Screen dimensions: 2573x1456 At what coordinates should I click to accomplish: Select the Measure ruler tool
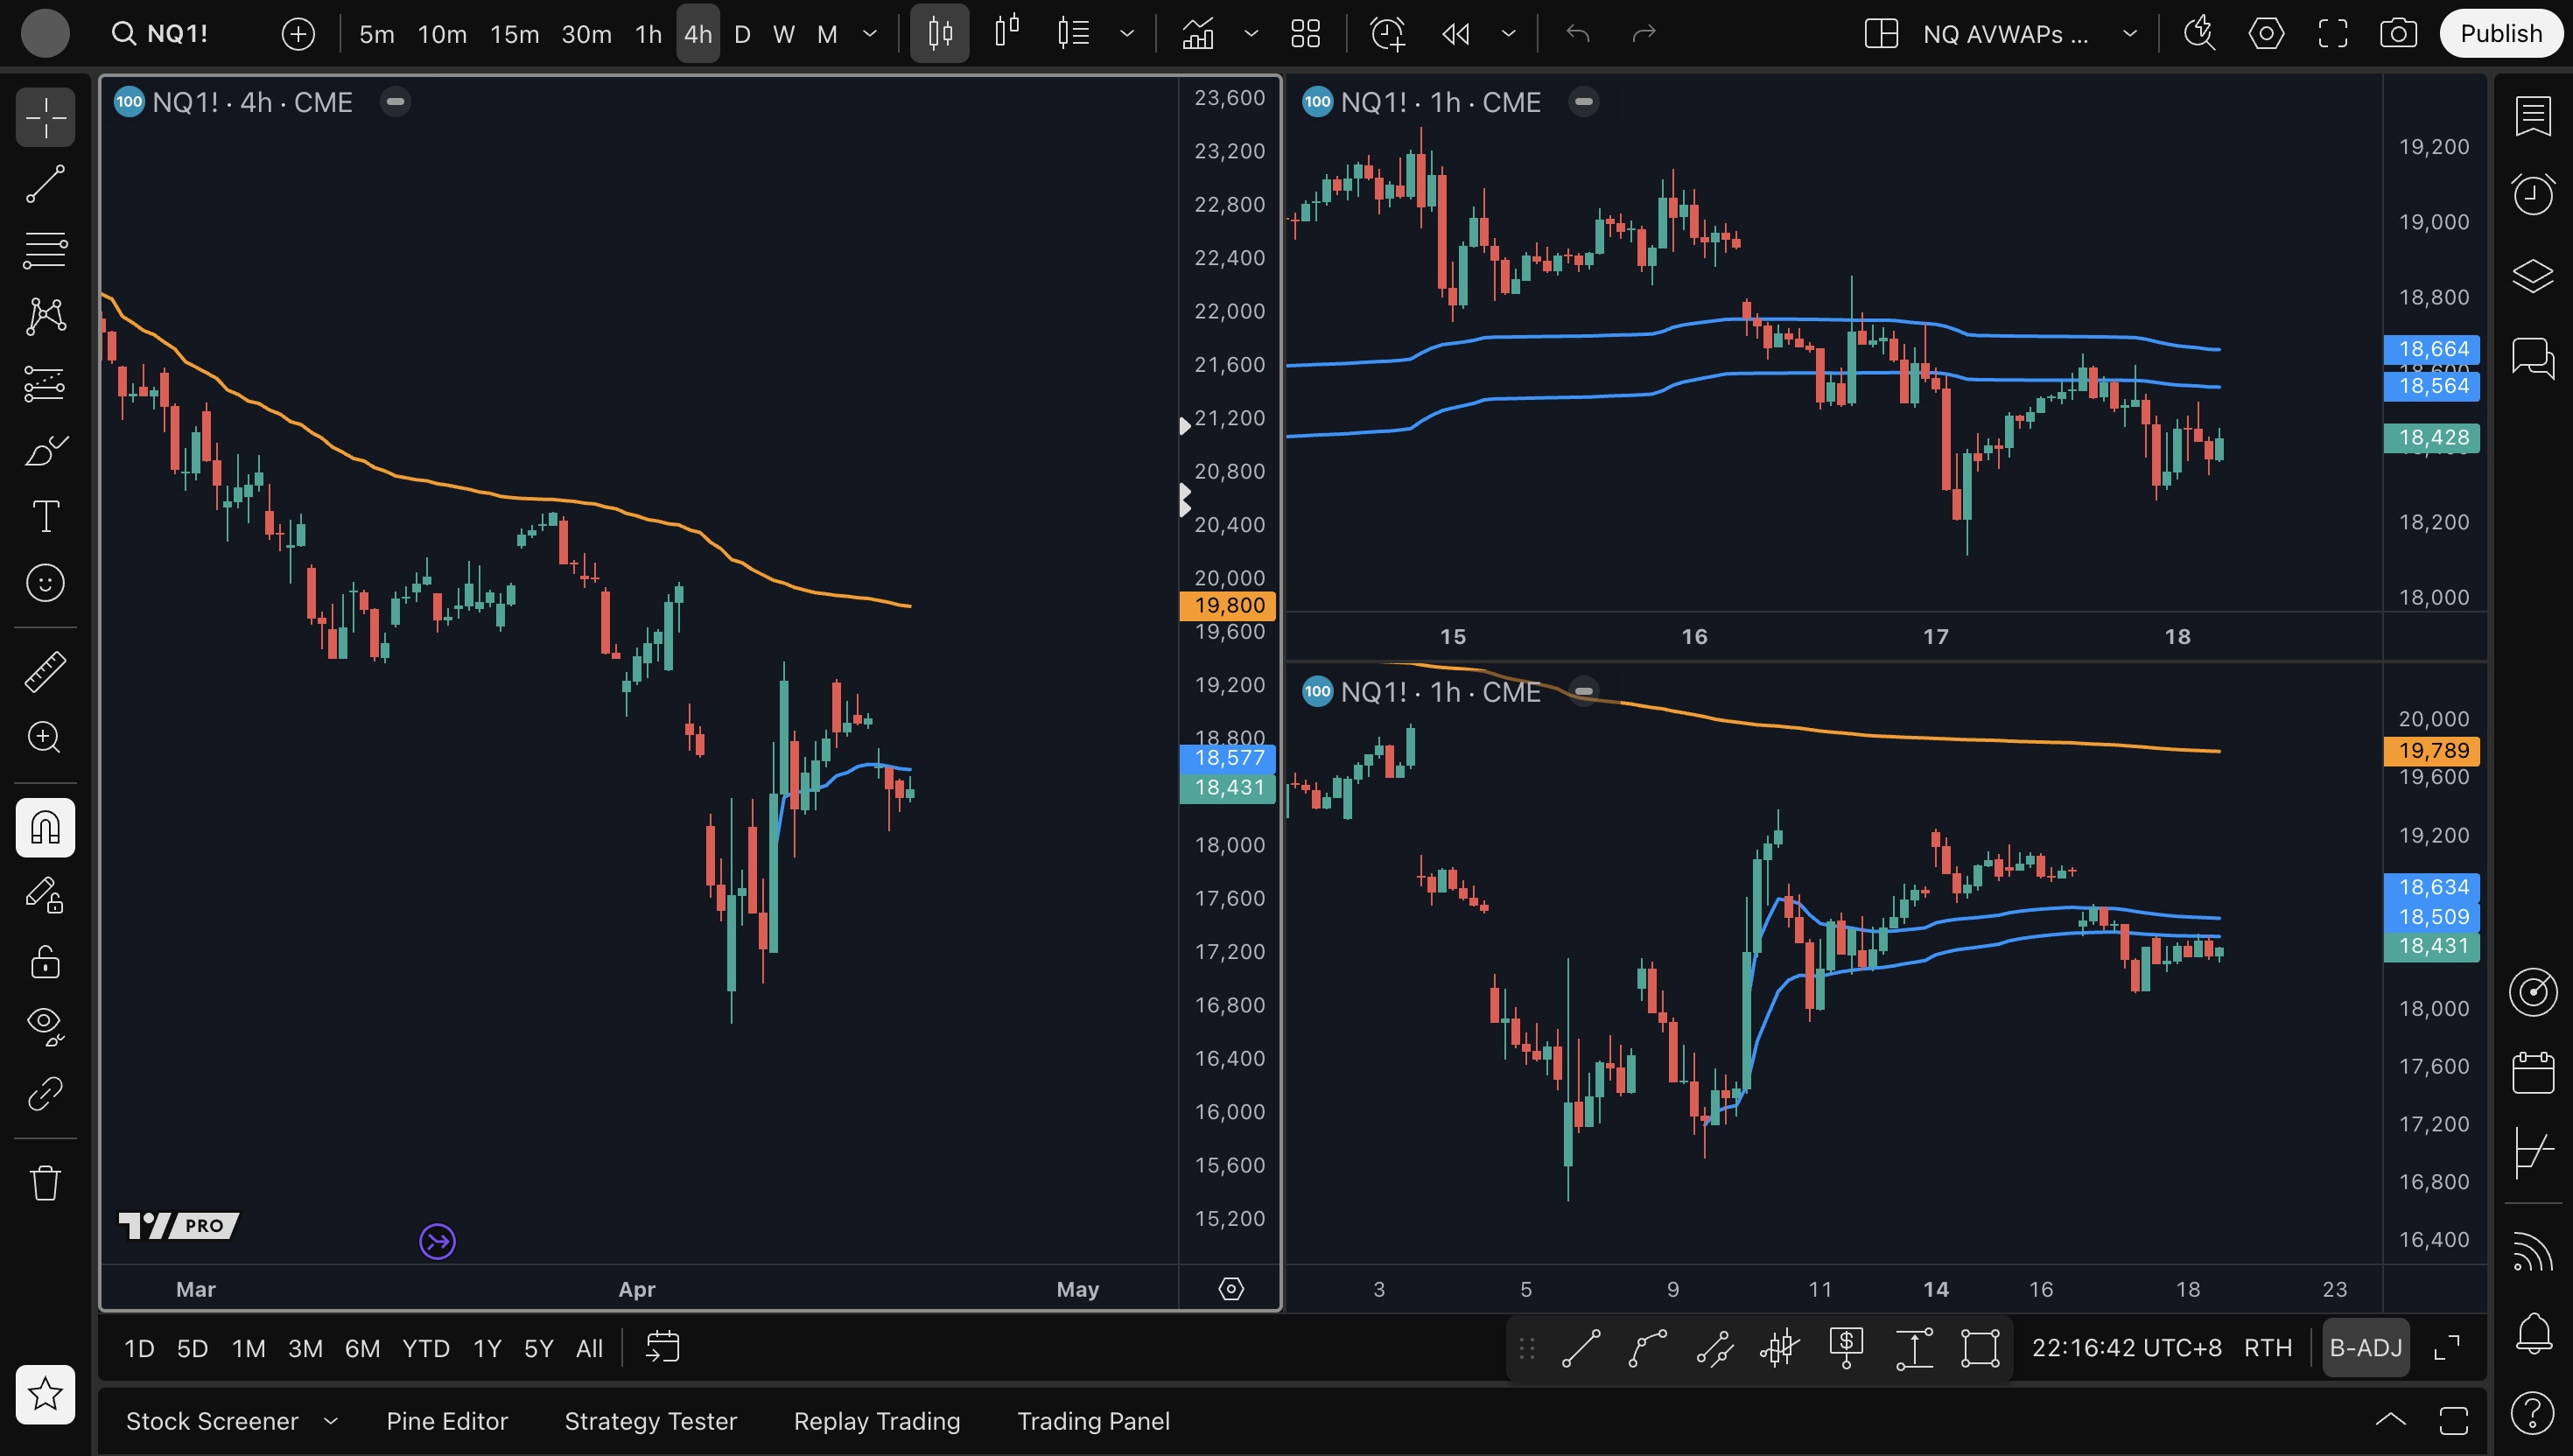click(x=45, y=672)
